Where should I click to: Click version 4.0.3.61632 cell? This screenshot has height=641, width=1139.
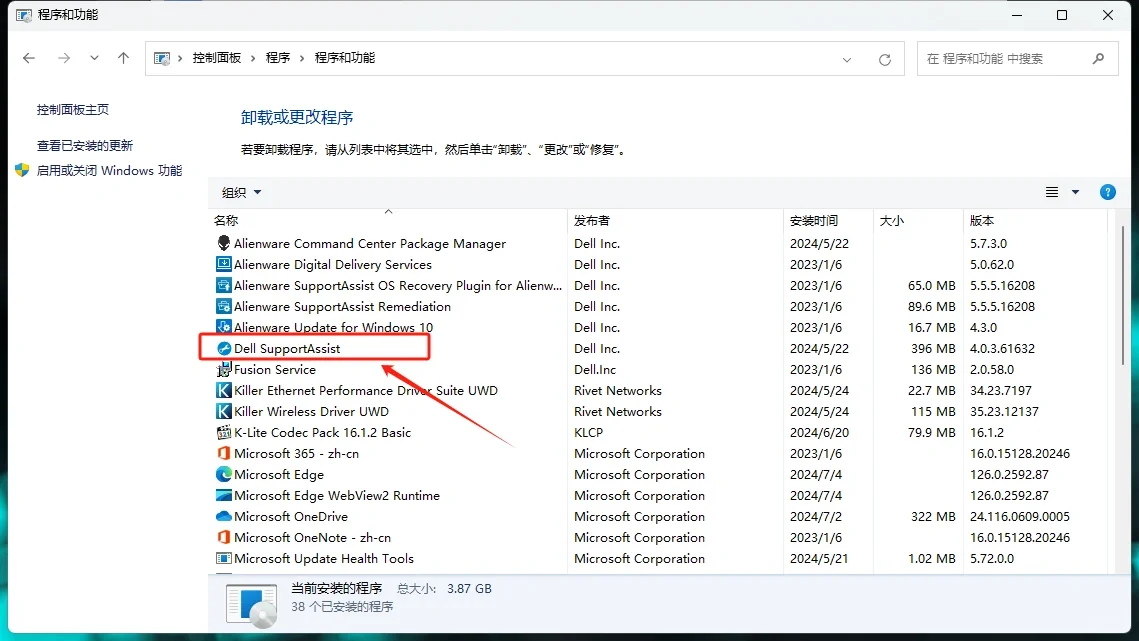tap(1002, 349)
